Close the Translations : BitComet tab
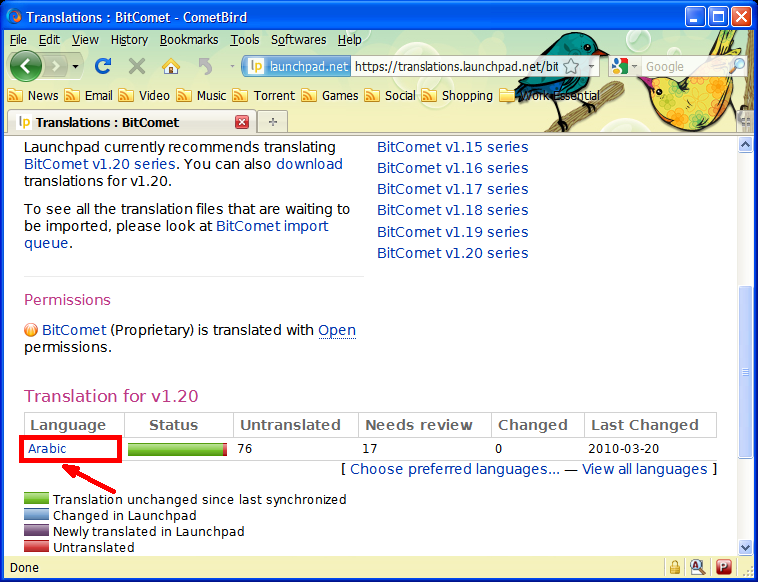Screen dimensions: 758x582 pyautogui.click(x=242, y=122)
